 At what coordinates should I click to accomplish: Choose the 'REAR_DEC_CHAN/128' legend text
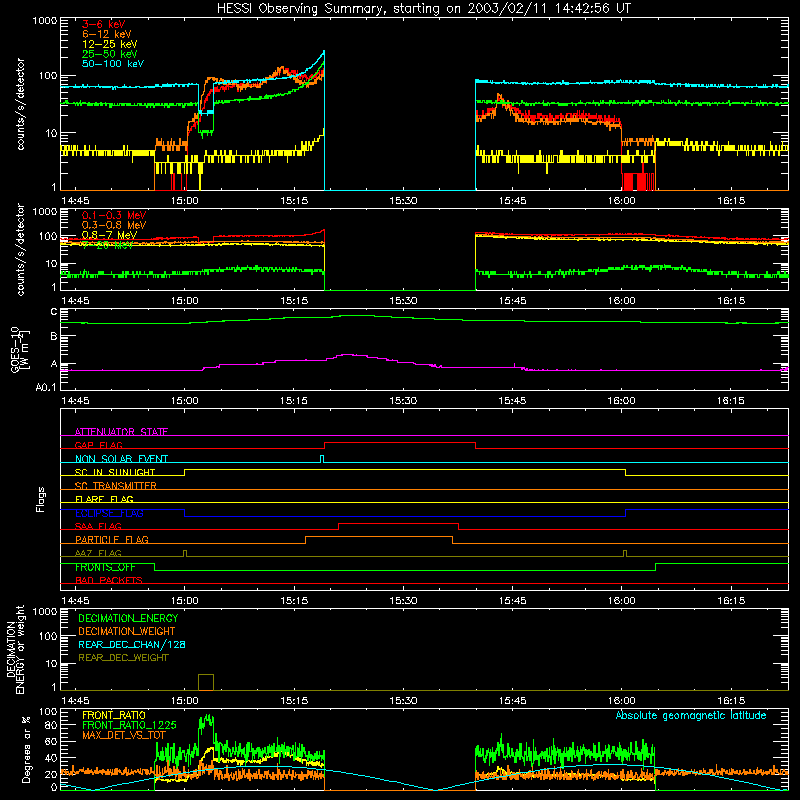[132, 644]
